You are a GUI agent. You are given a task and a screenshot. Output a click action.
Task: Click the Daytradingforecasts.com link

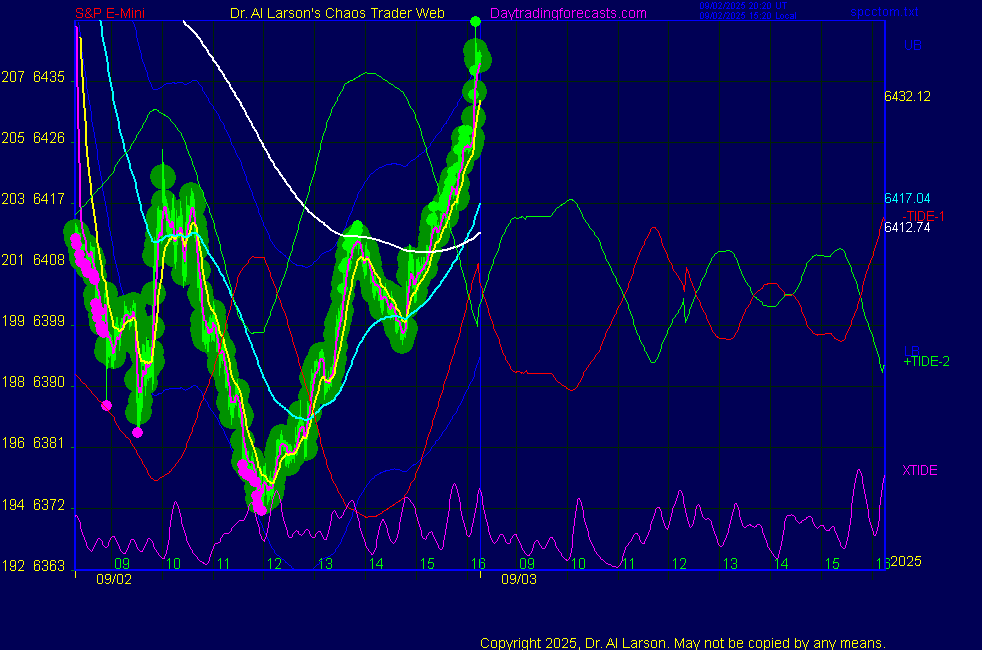[567, 13]
